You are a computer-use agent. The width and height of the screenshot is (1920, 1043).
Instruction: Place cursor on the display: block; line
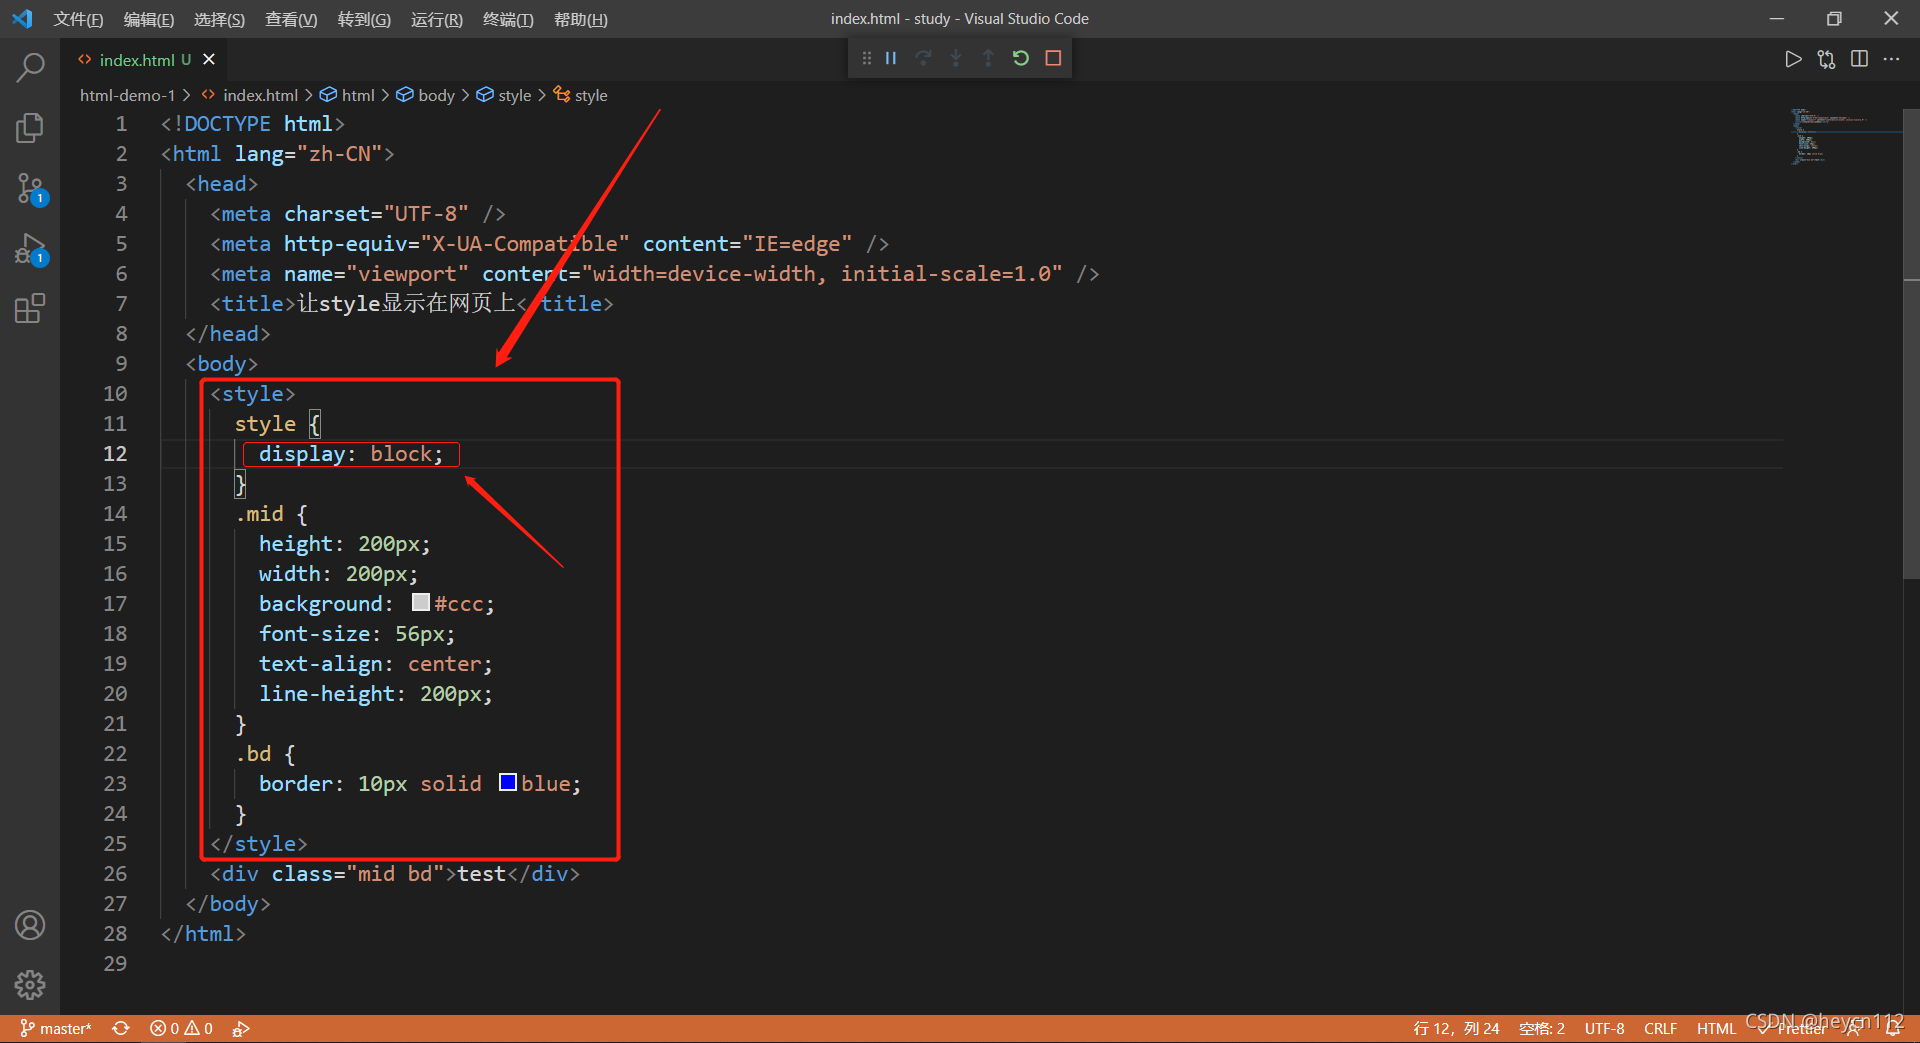click(351, 454)
